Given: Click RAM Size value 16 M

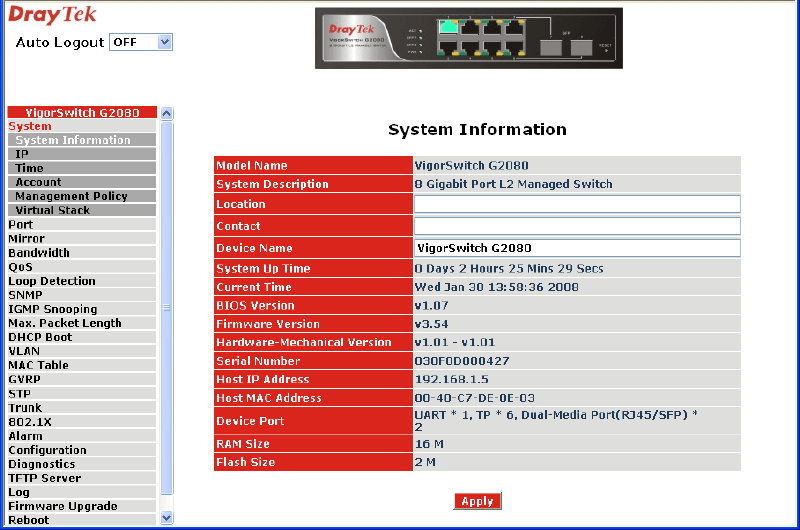Looking at the screenshot, I should [429, 444].
